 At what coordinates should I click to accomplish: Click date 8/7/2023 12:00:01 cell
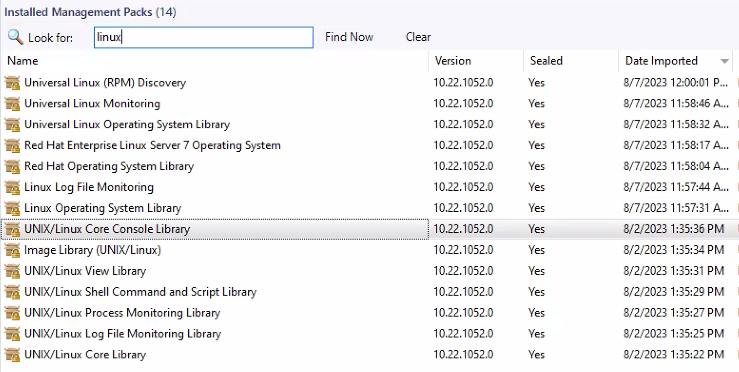pyautogui.click(x=675, y=83)
